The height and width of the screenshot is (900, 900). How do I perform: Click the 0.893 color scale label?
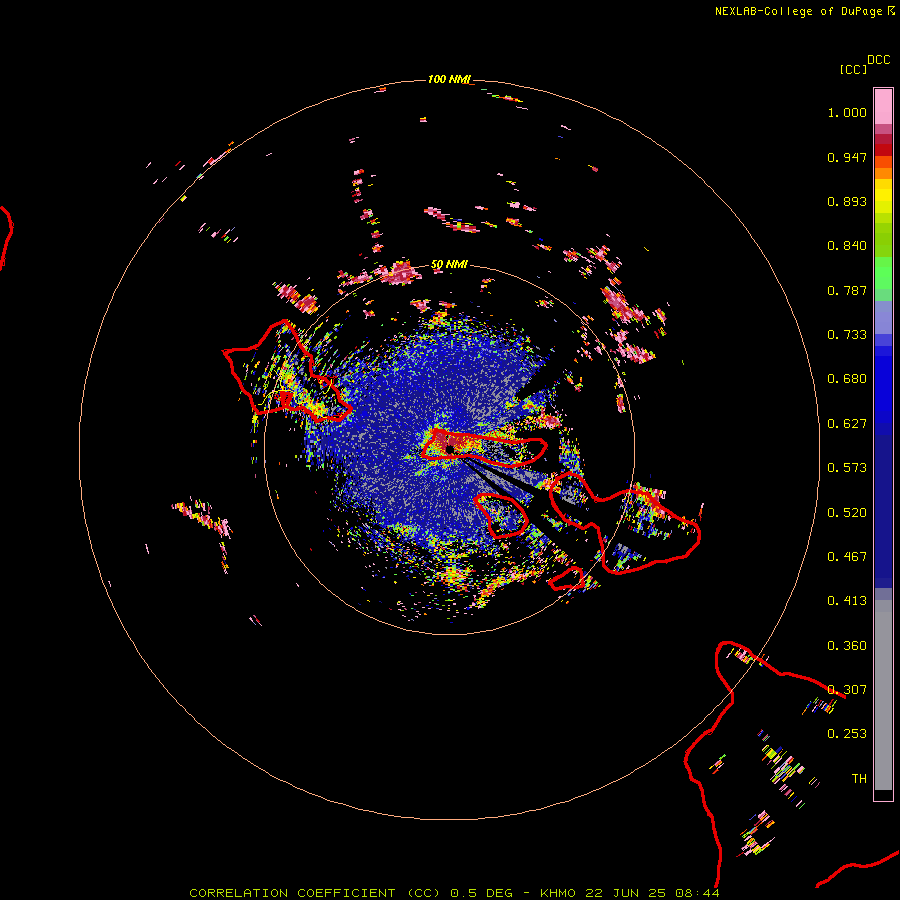pyautogui.click(x=847, y=201)
